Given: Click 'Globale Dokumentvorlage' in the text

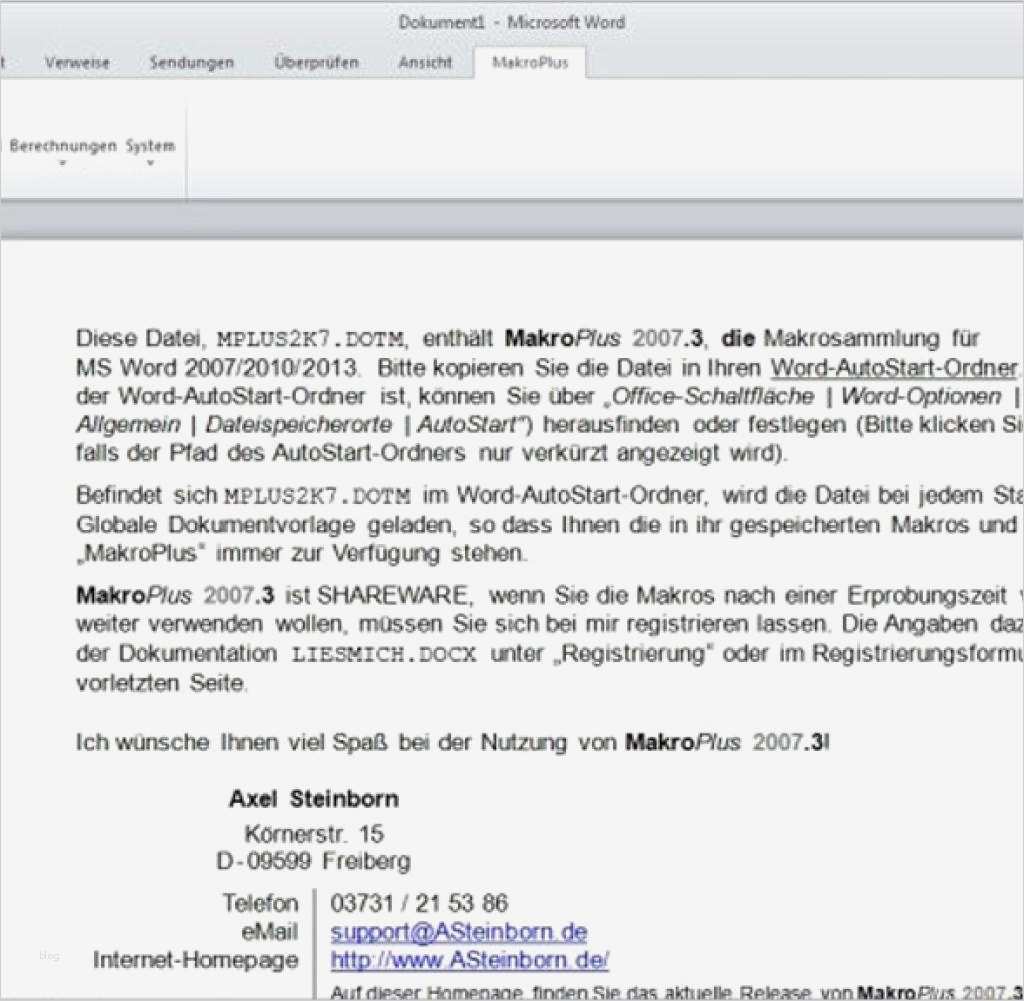Looking at the screenshot, I should pos(216,525).
